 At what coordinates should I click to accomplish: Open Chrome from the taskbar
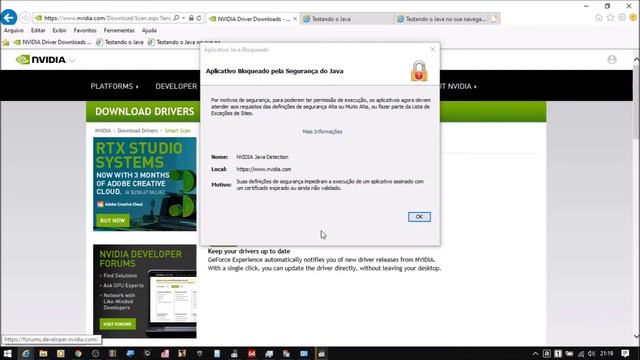tap(78, 353)
